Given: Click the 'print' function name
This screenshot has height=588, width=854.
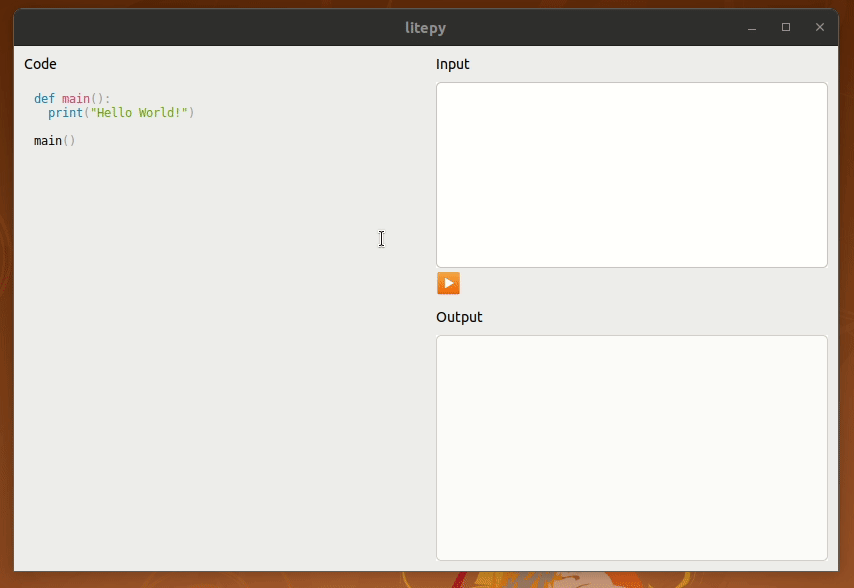Looking at the screenshot, I should click(x=65, y=113).
